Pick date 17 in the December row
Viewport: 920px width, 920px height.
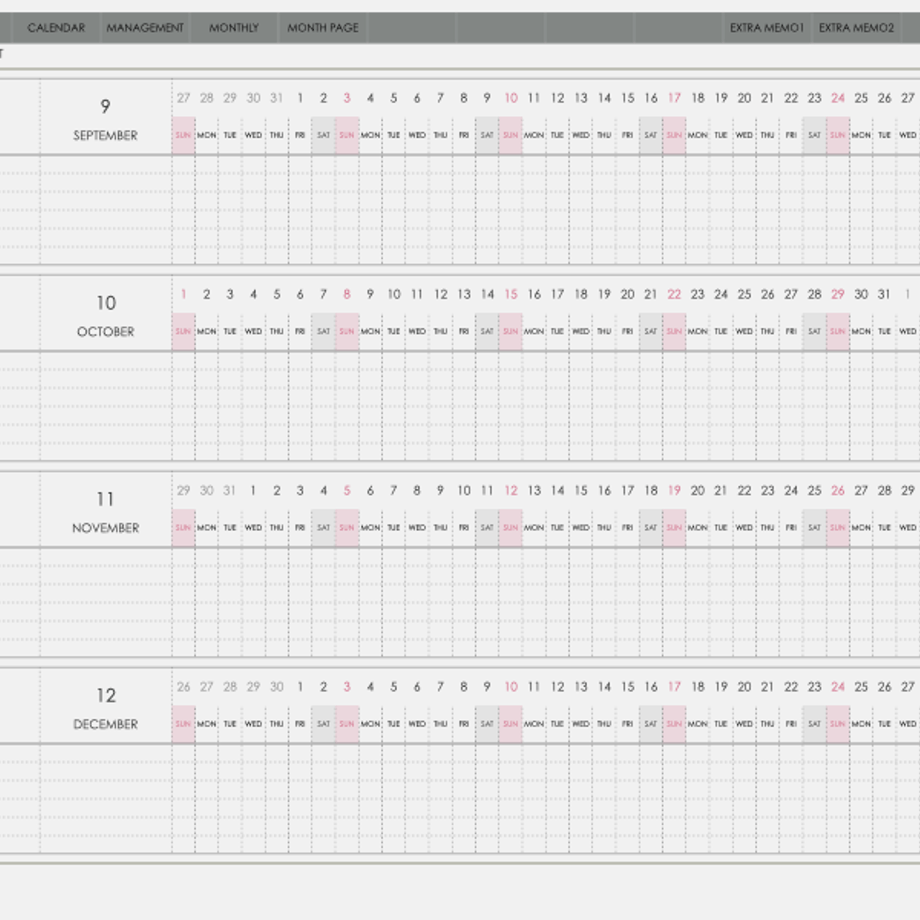674,686
